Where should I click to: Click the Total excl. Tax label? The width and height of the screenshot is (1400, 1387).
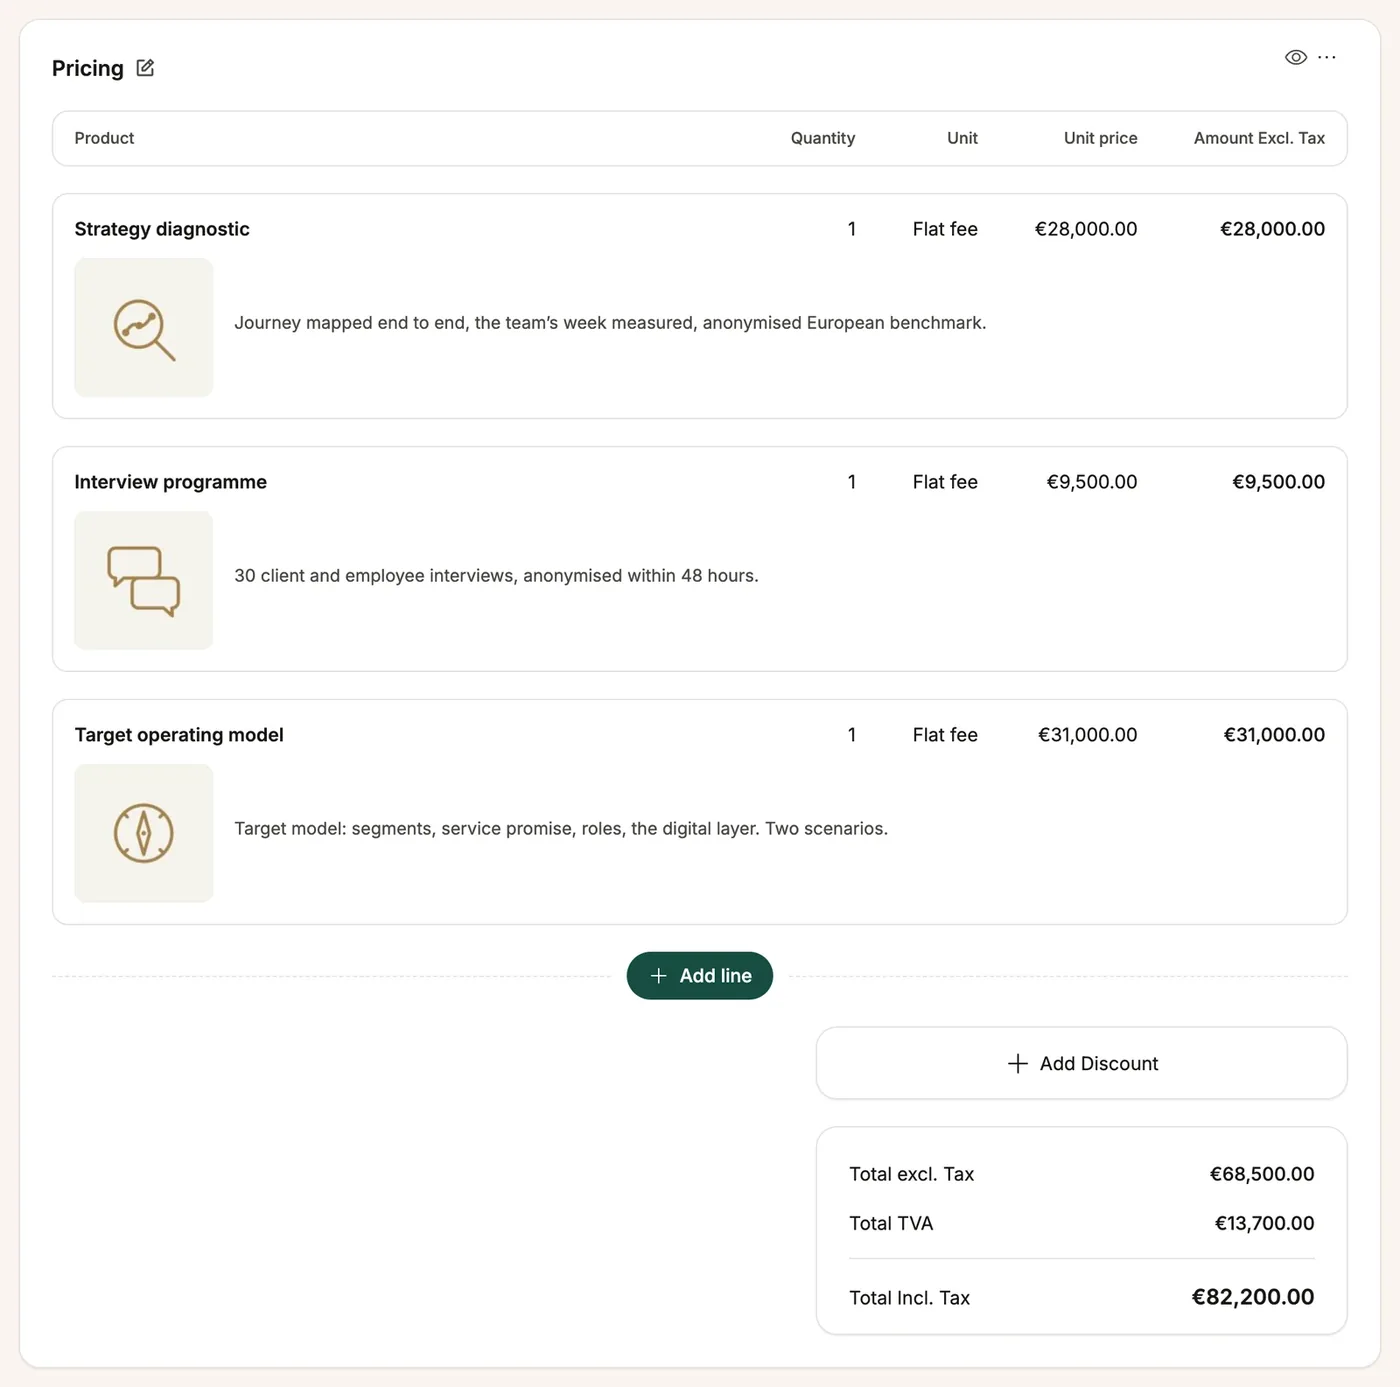(x=912, y=1174)
